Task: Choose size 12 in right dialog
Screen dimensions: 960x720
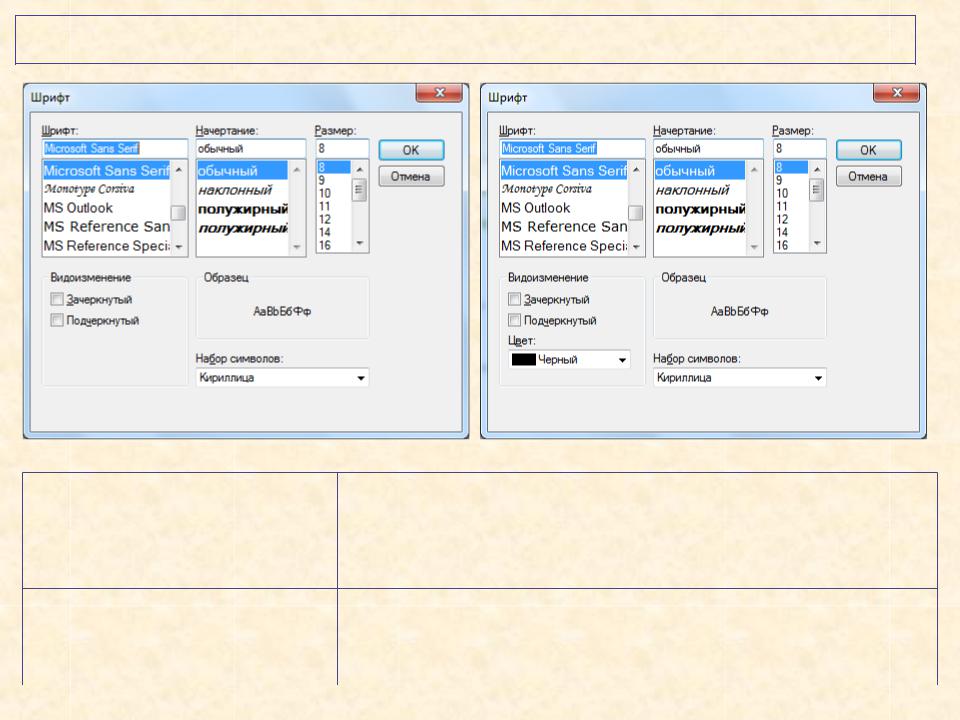Action: coord(791,219)
